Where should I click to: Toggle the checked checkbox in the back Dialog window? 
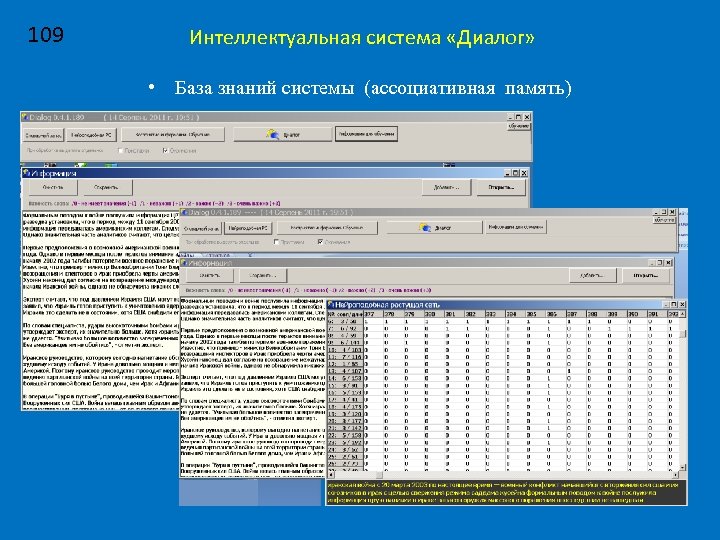[165, 150]
